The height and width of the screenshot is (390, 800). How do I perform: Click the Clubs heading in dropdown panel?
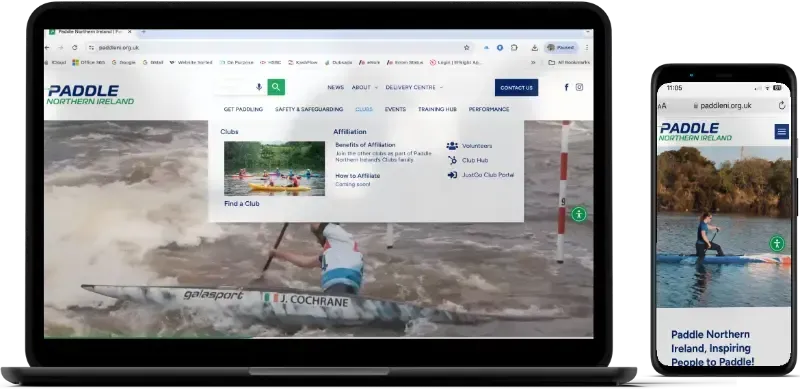coord(229,132)
